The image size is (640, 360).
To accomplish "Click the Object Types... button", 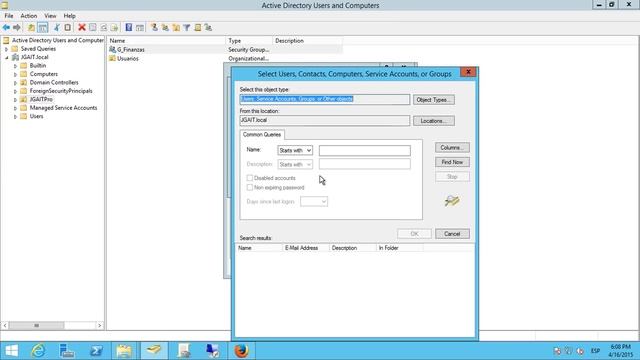I will (433, 100).
